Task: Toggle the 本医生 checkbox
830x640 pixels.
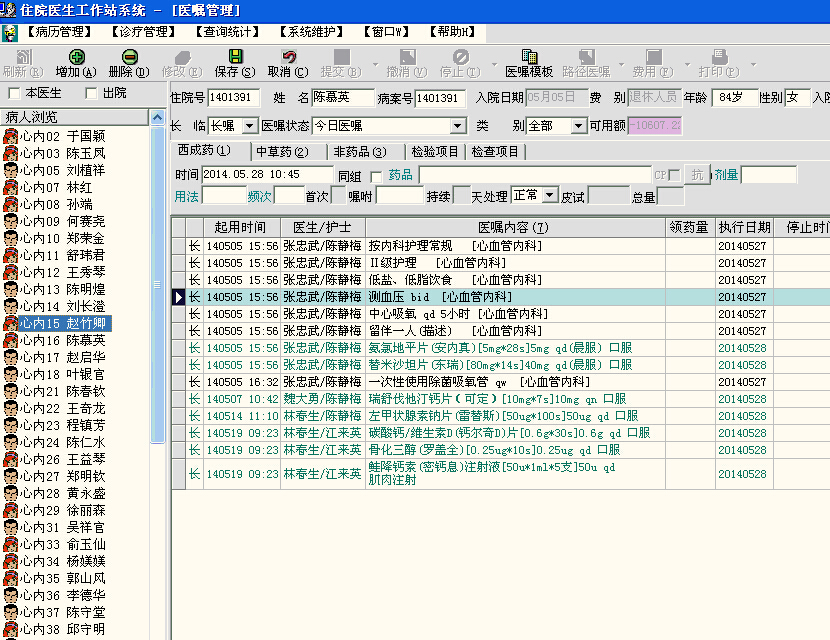Action: point(14,93)
